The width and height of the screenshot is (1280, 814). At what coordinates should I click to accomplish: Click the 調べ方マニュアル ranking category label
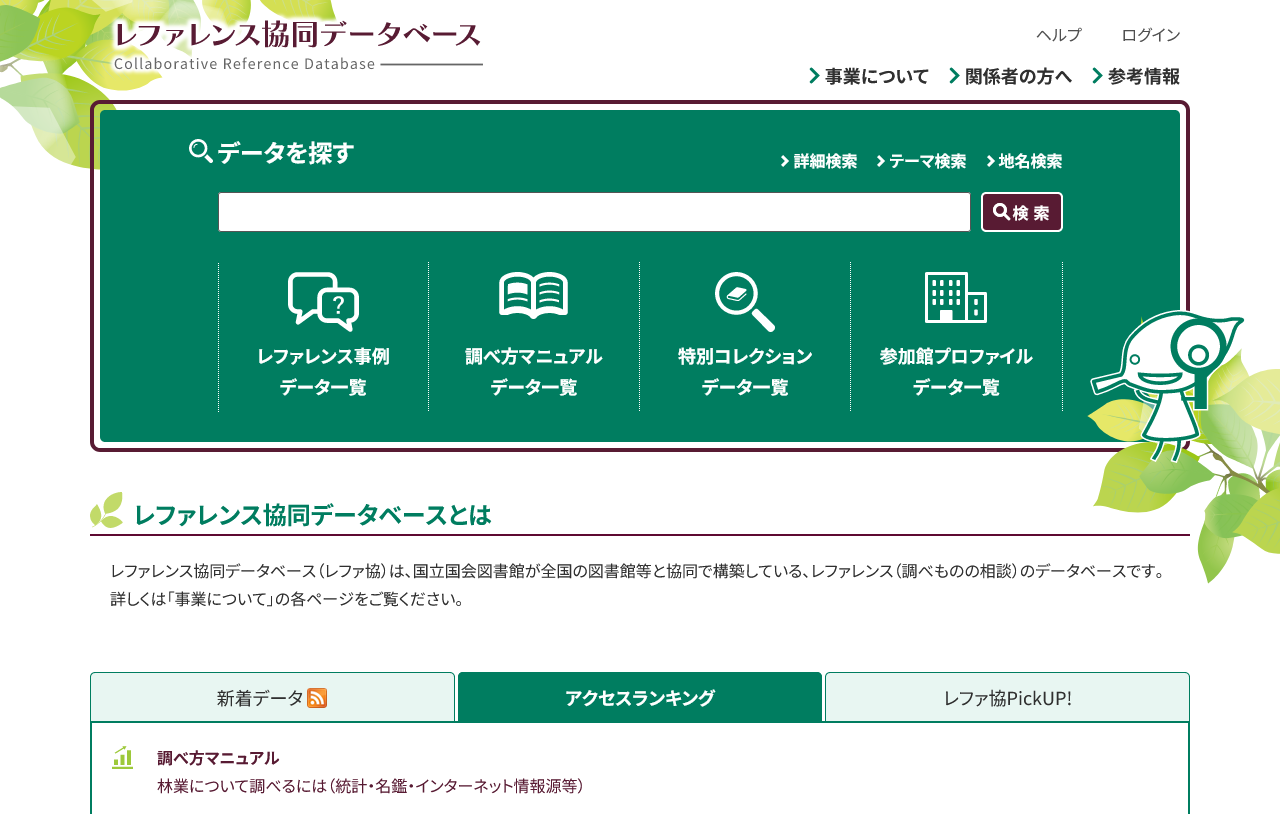pos(218,758)
